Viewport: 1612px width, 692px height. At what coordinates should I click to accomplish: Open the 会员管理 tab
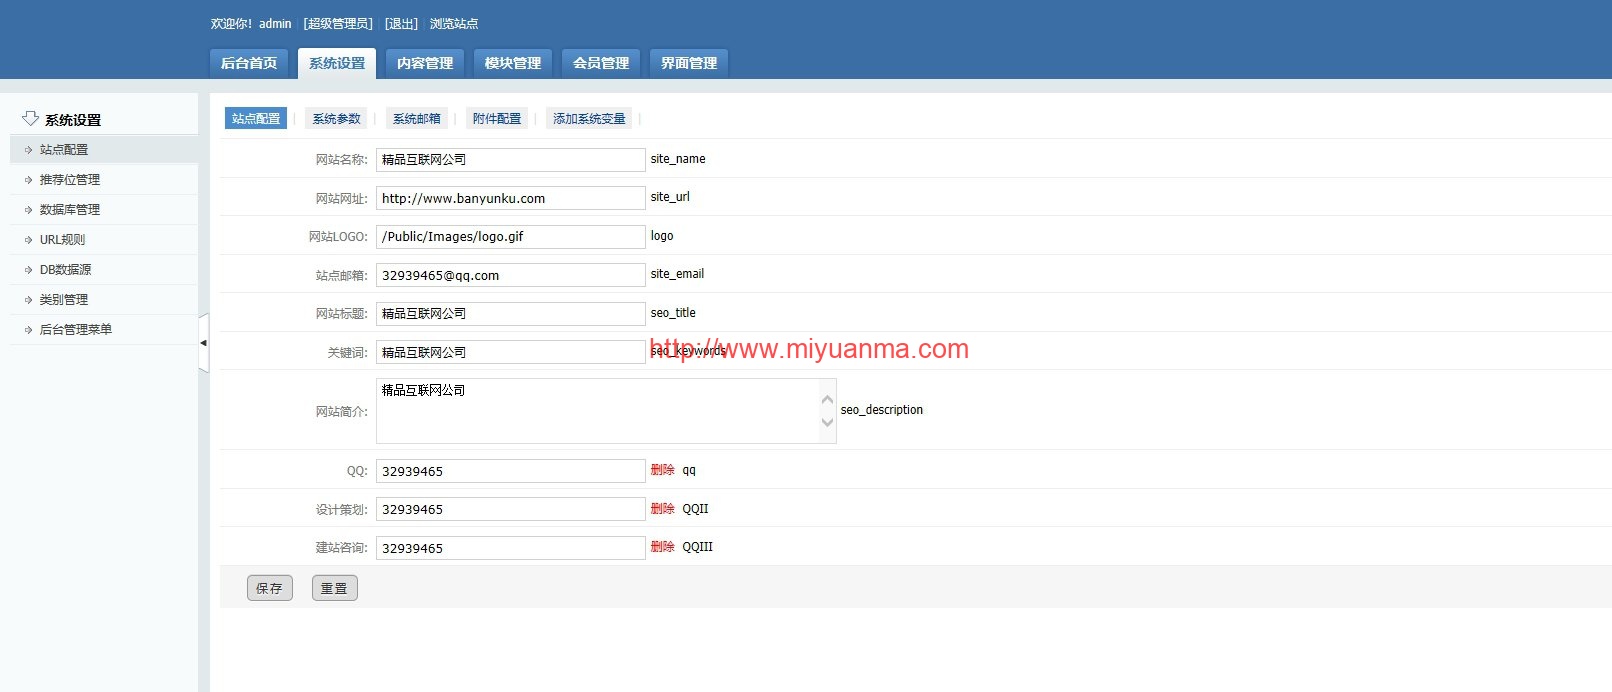pos(601,63)
